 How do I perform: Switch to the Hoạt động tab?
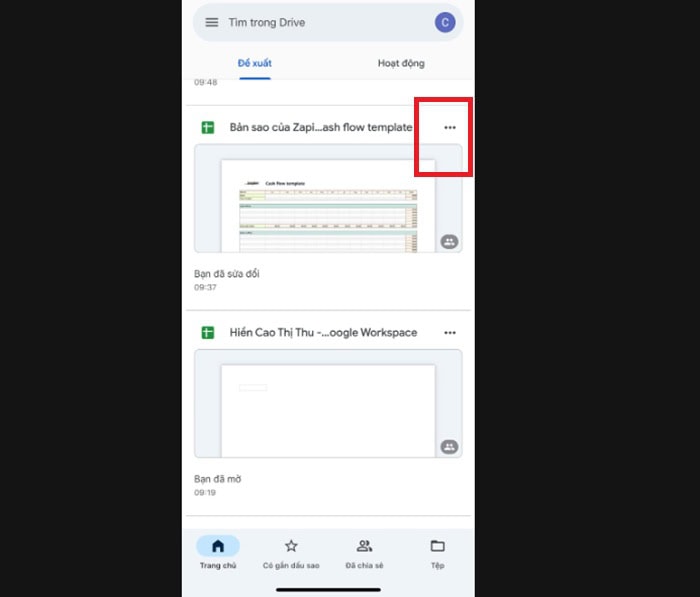(401, 64)
